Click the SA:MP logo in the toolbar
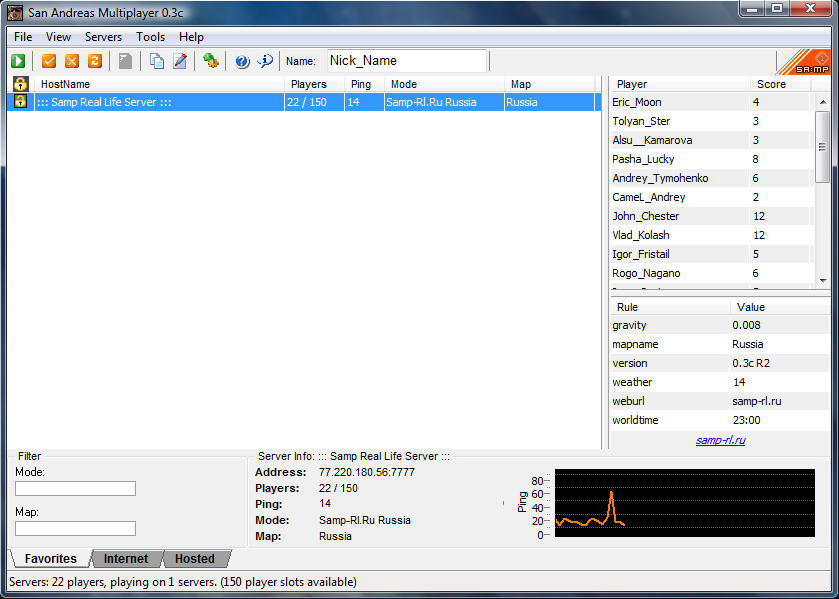 (803, 62)
